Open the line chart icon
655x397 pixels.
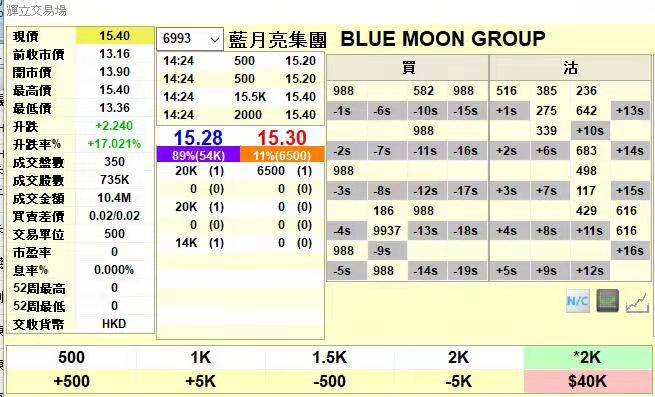(x=637, y=302)
